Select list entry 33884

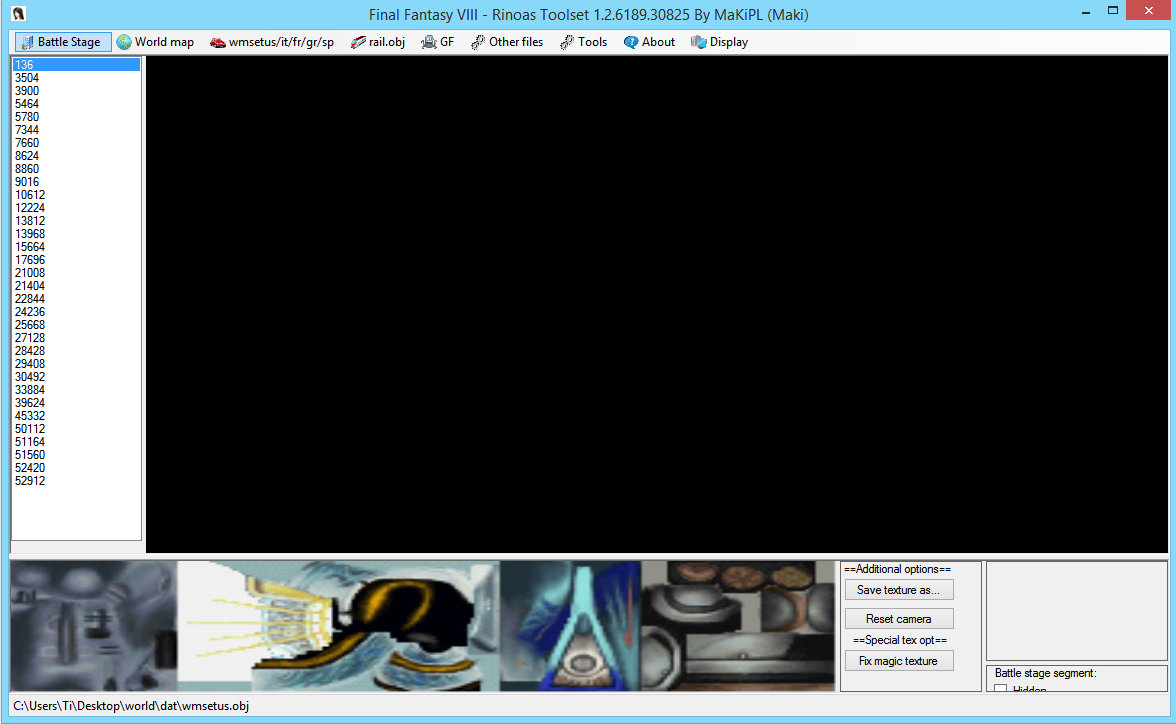(76, 390)
